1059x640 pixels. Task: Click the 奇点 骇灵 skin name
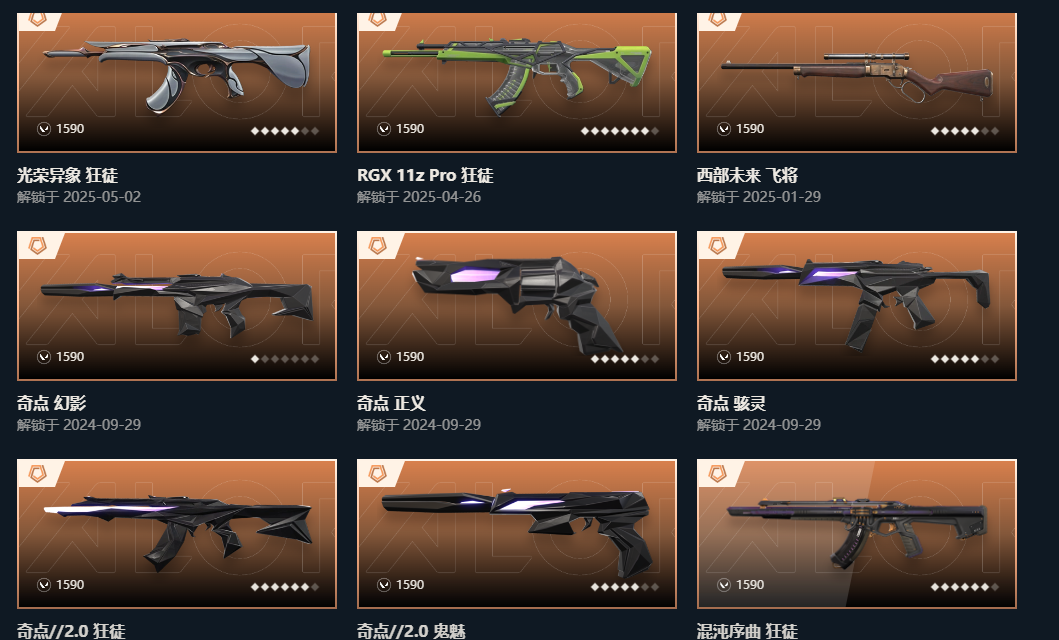[x=731, y=403]
